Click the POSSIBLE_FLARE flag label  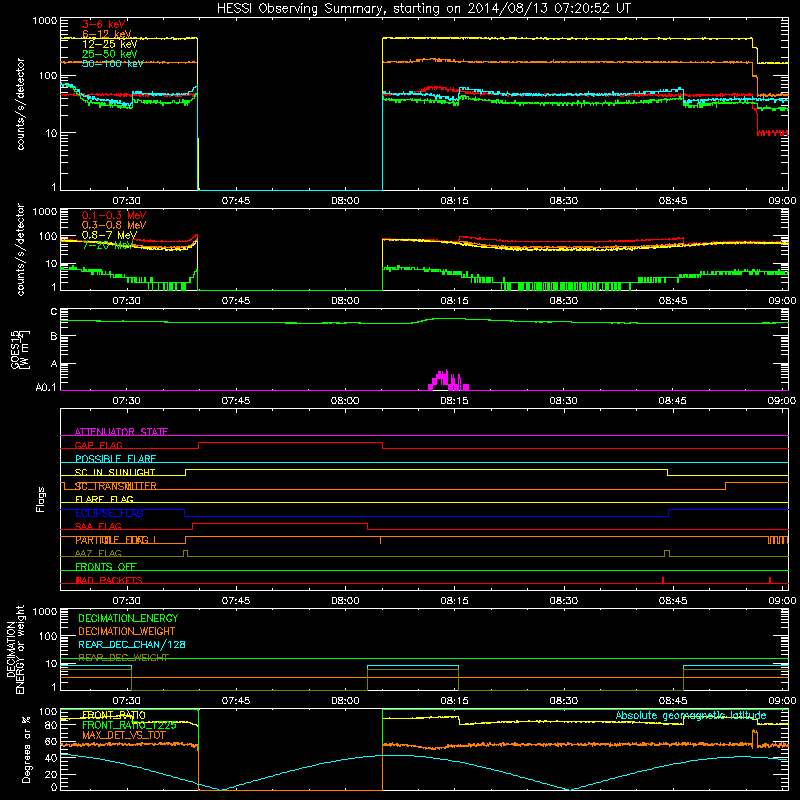click(115, 459)
